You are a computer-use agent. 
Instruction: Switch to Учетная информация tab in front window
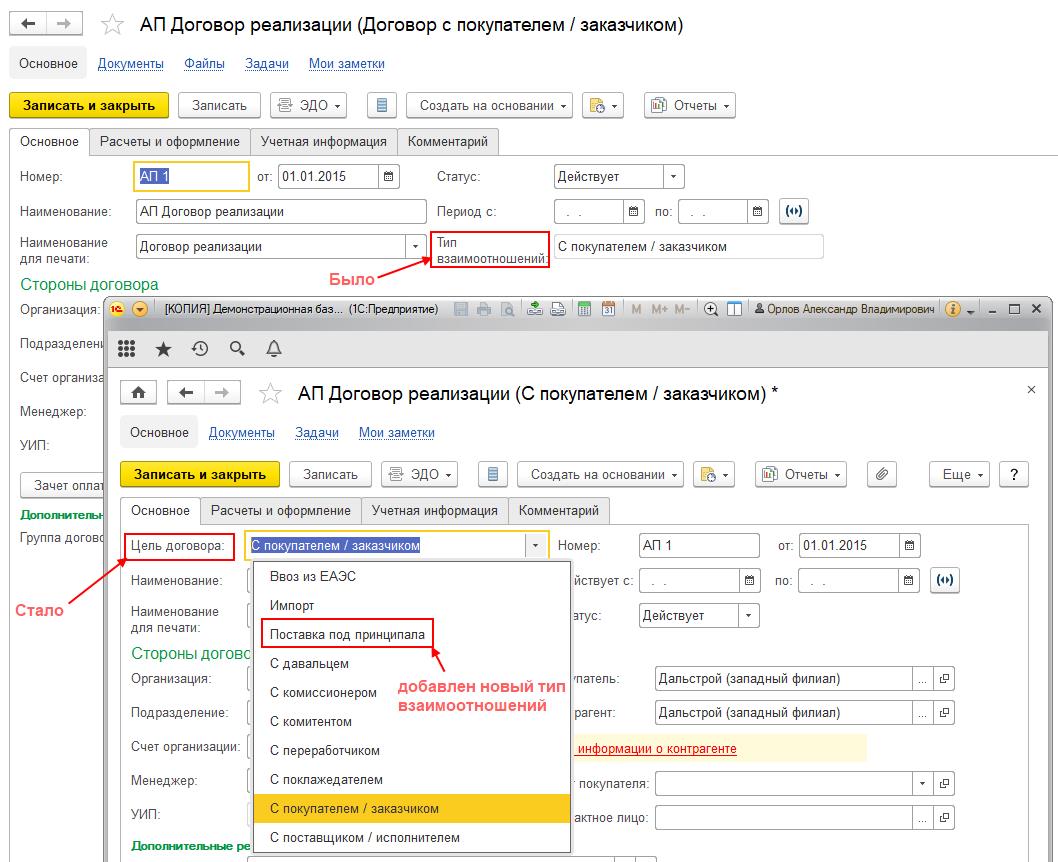435,511
